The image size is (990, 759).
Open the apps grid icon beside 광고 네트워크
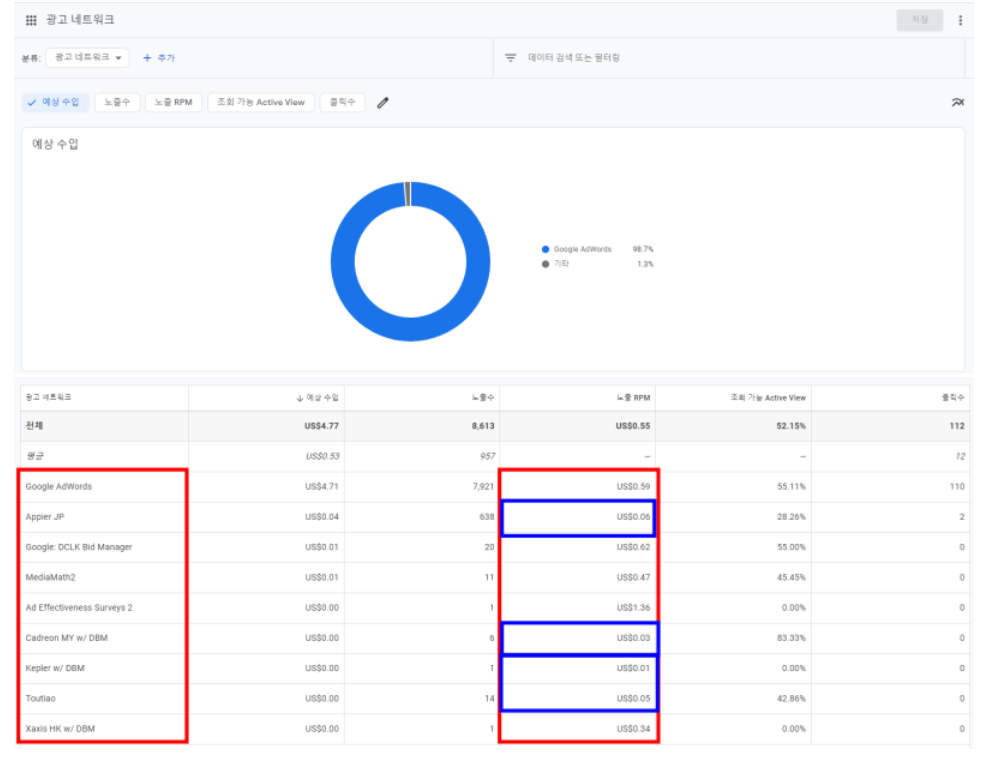click(31, 20)
